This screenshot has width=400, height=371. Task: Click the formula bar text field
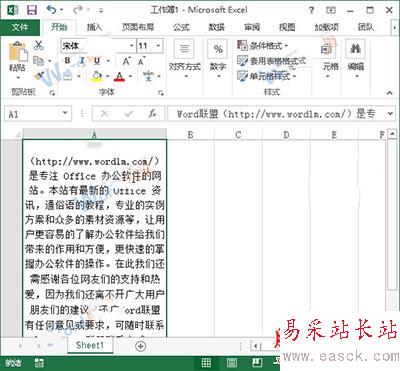(x=277, y=114)
